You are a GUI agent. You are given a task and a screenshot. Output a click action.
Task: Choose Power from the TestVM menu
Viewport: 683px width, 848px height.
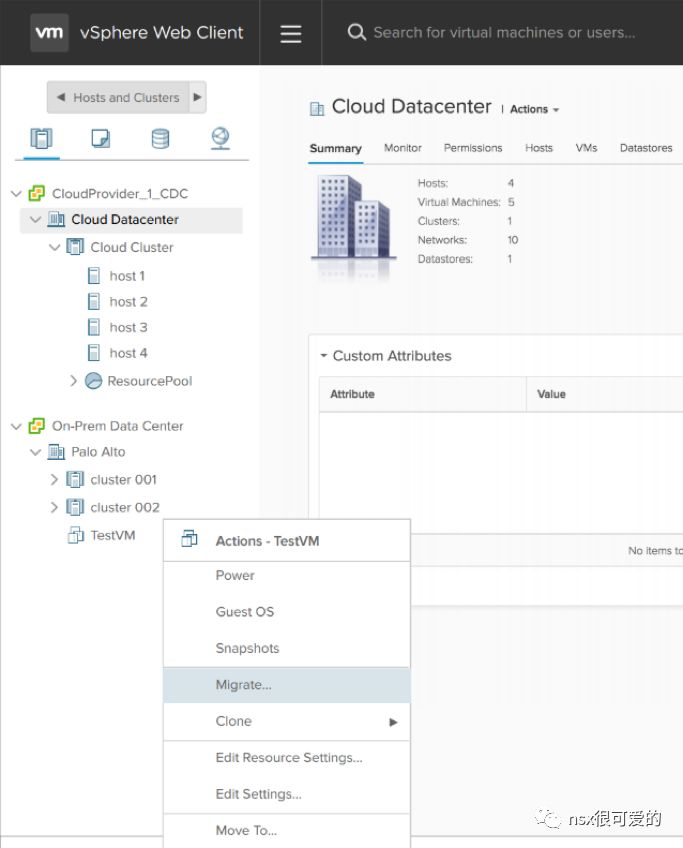coord(287,575)
